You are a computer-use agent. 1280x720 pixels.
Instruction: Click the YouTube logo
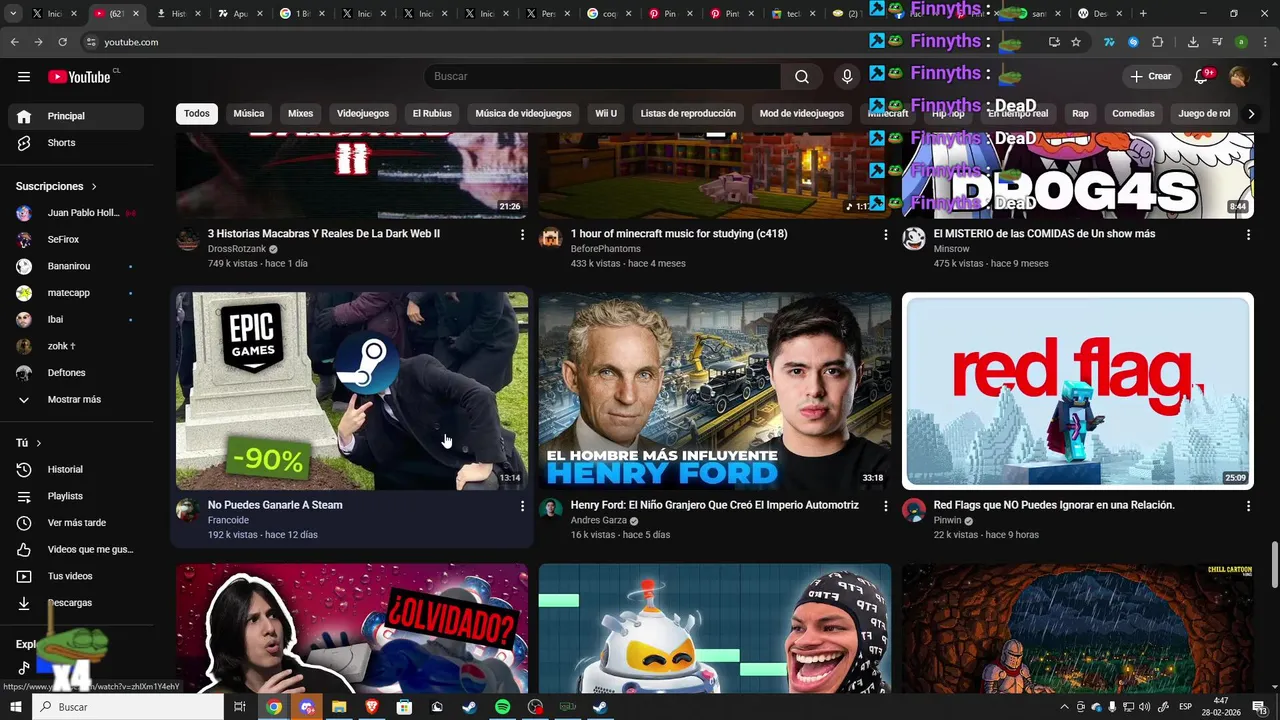[79, 77]
